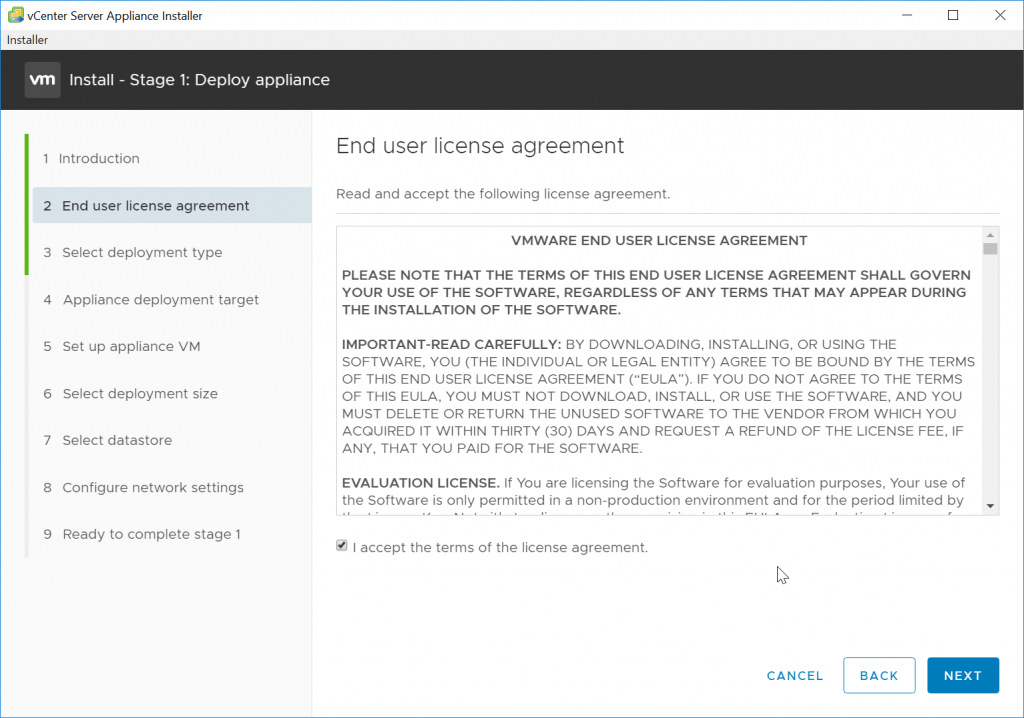Select step 4 Appliance deployment target
1024x718 pixels.
tap(151, 300)
